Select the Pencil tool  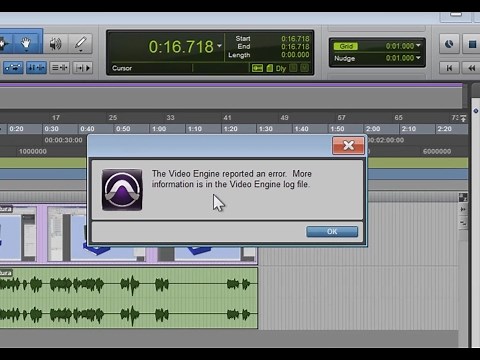(x=80, y=43)
